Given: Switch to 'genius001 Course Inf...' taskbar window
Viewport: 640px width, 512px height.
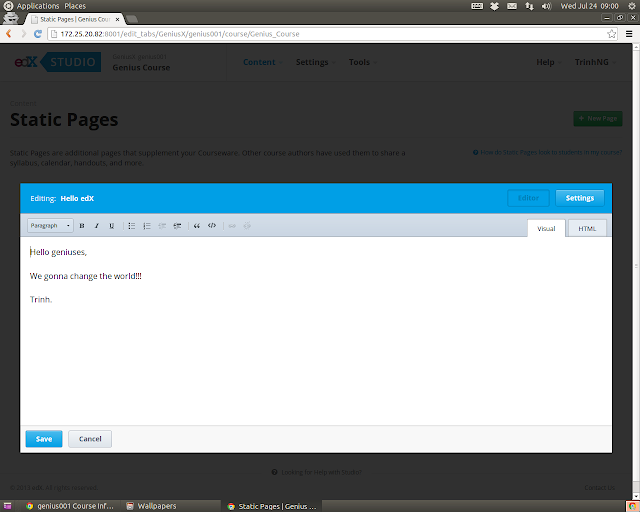Looking at the screenshot, I should pyautogui.click(x=70, y=506).
